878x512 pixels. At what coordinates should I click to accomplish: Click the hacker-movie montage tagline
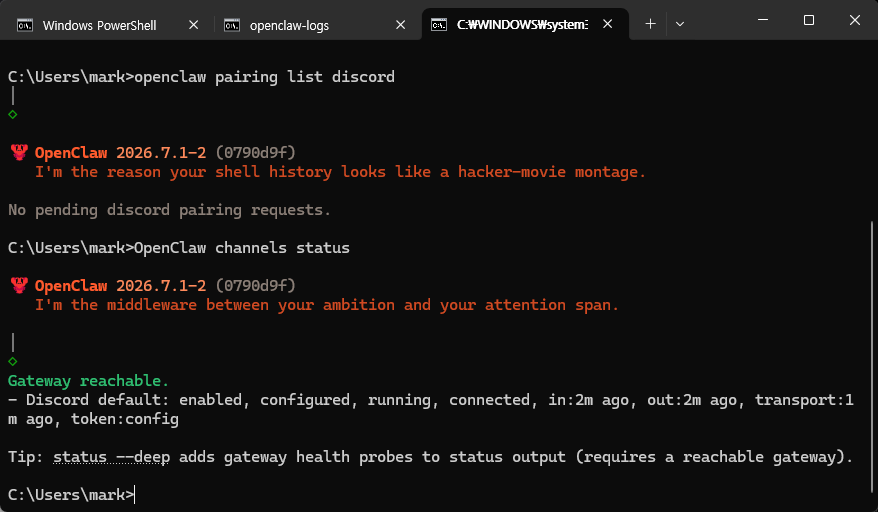point(340,172)
